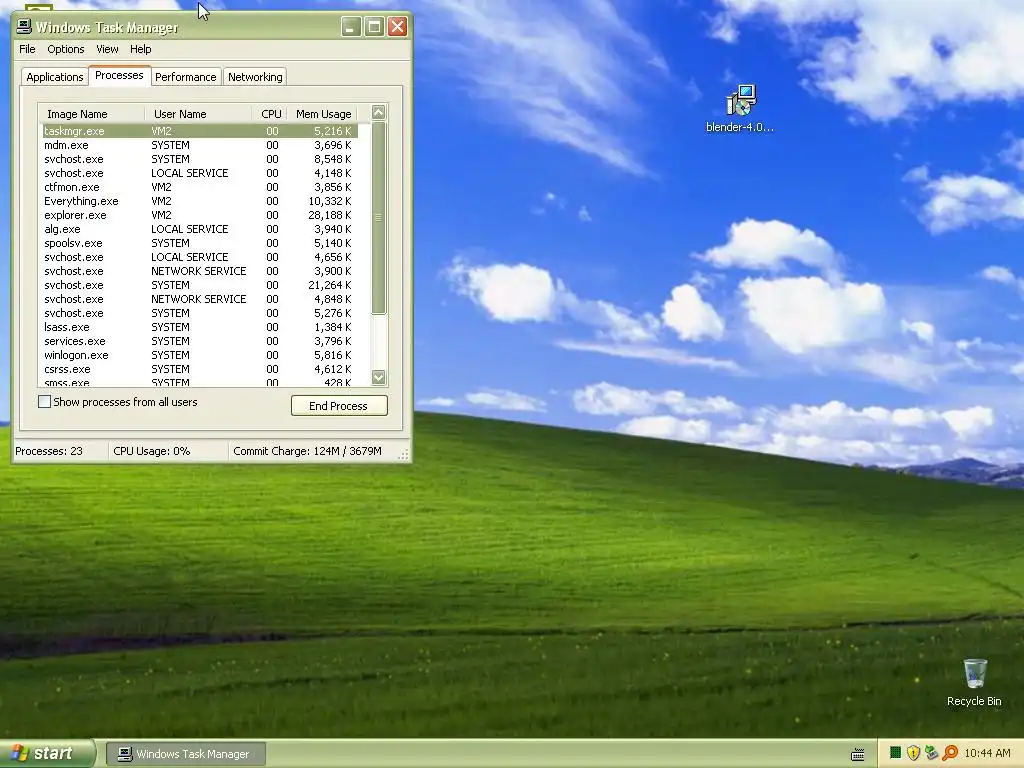Sort by the Image Name column header
This screenshot has height=768, width=1024.
[x=91, y=114]
